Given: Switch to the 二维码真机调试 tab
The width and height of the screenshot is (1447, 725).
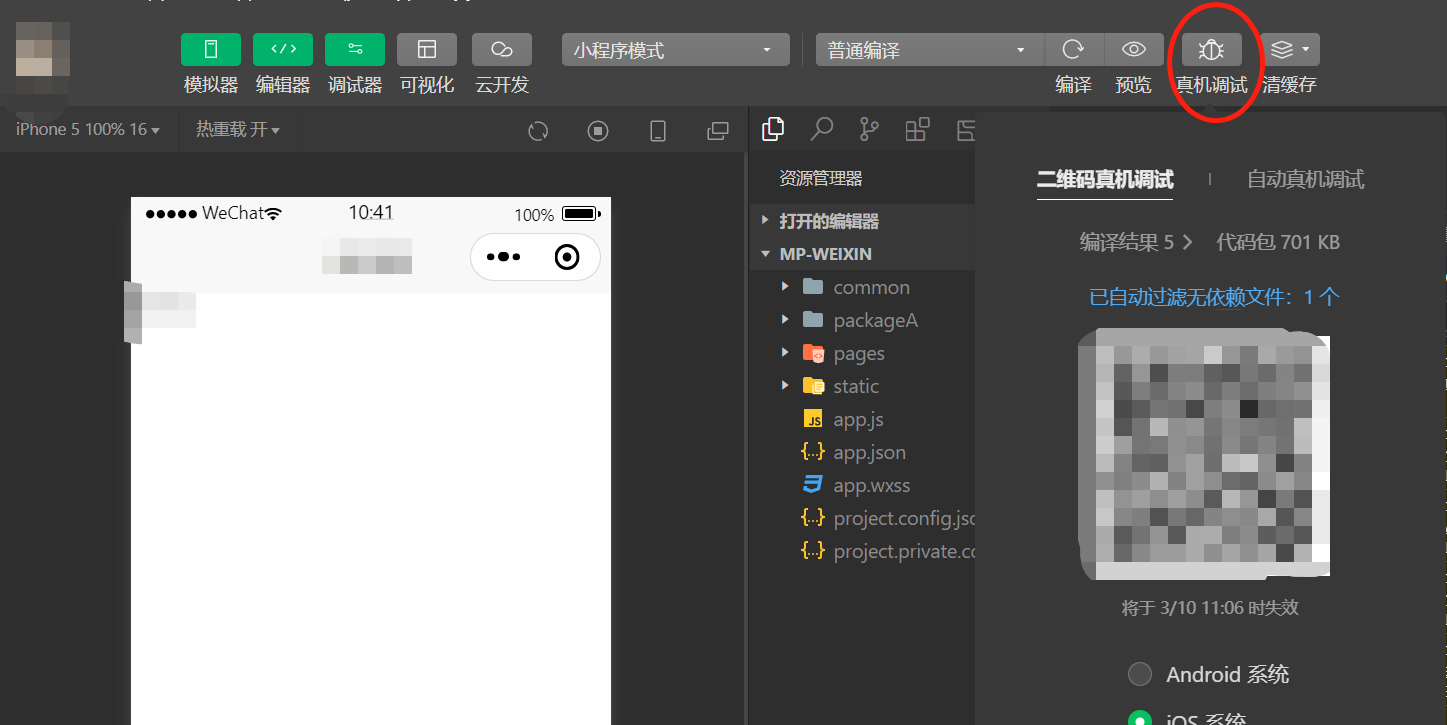Looking at the screenshot, I should coord(1105,179).
